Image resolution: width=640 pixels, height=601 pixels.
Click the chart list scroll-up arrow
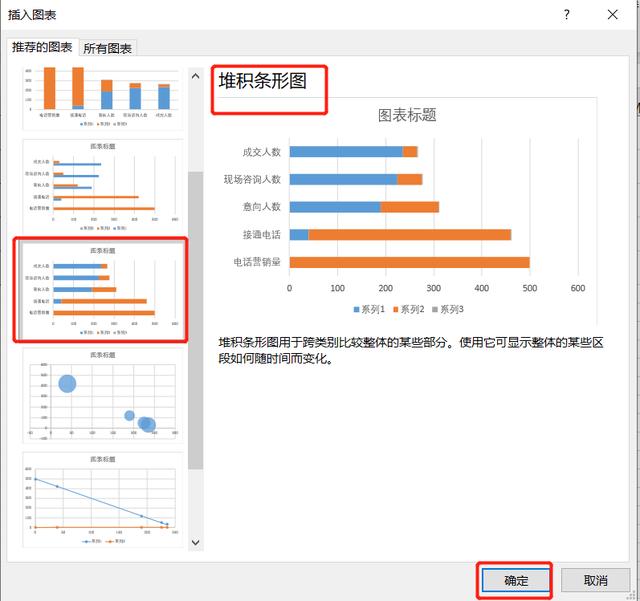196,76
